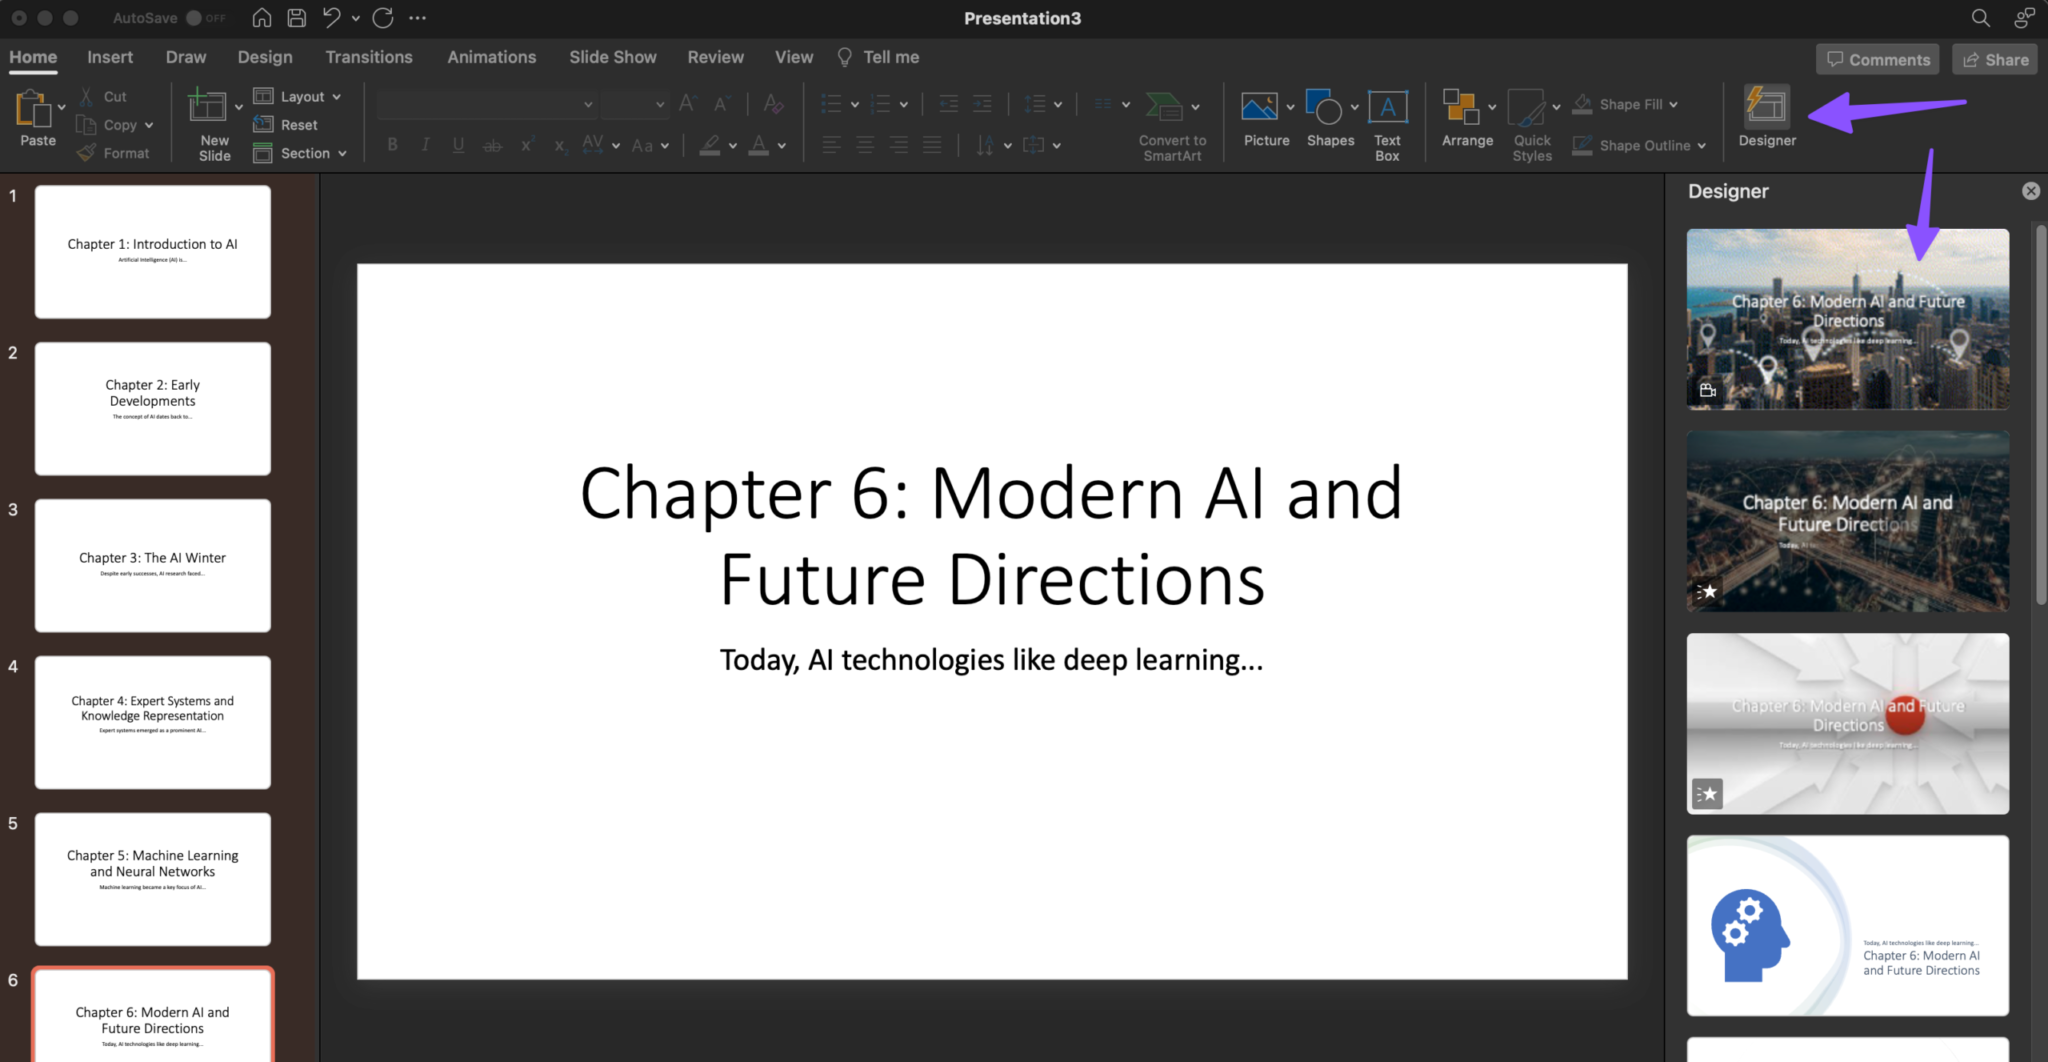Viewport: 2048px width, 1062px height.
Task: Open the Shapes gallery
Action: coord(1326,115)
